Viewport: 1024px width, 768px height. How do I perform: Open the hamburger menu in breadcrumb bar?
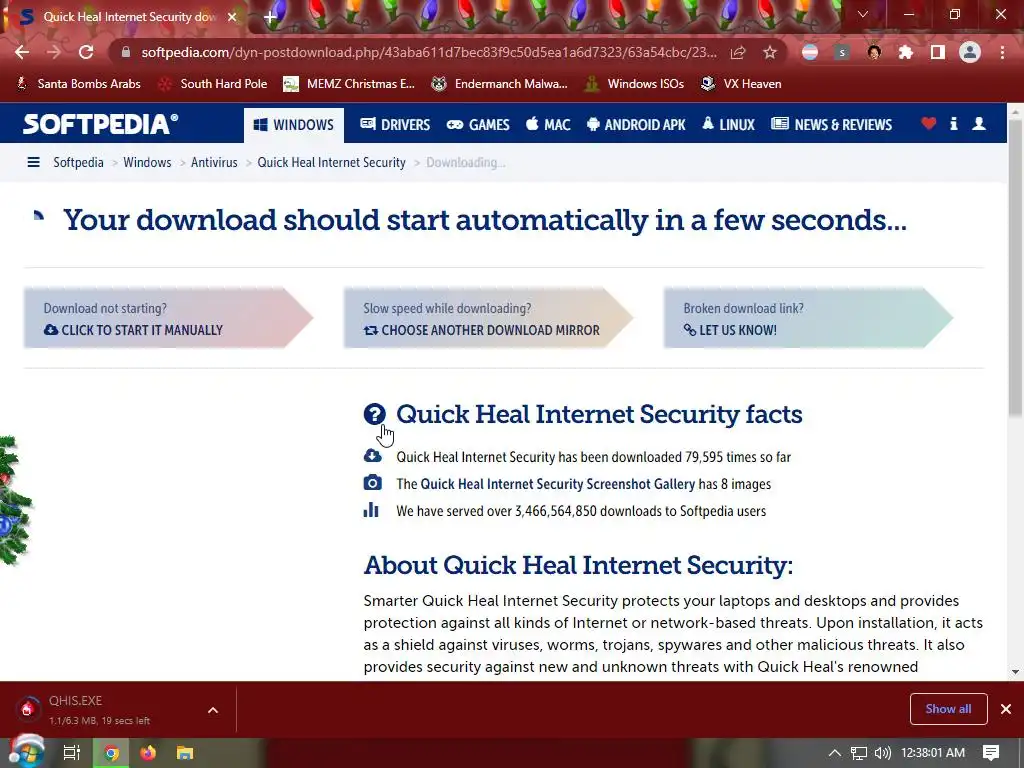pos(33,162)
